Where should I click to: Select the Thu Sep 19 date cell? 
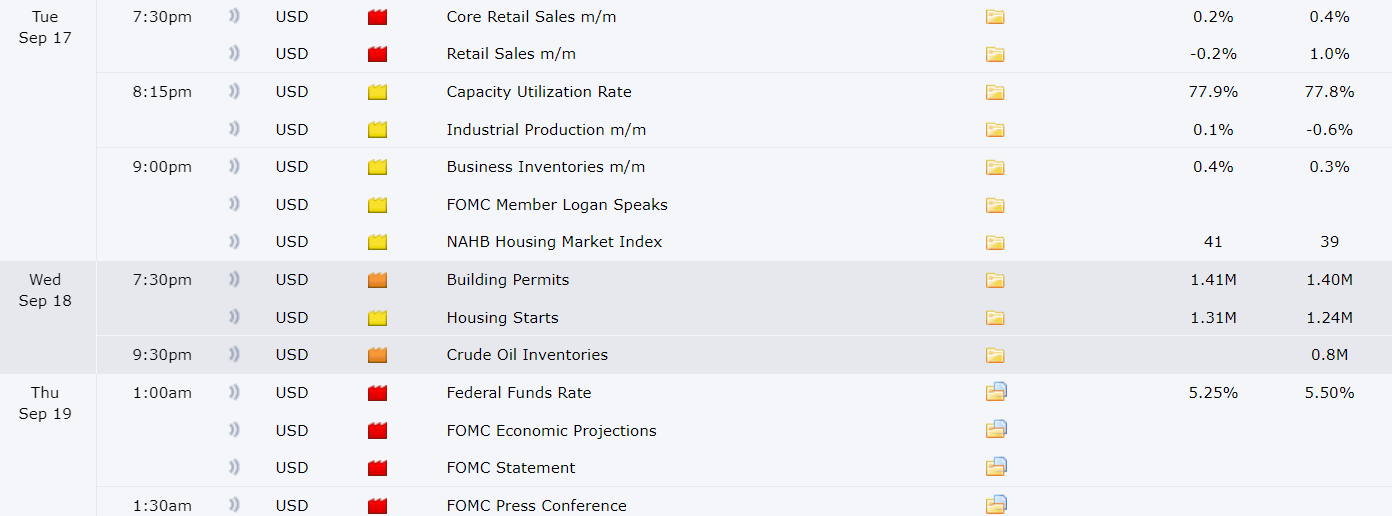pos(45,403)
